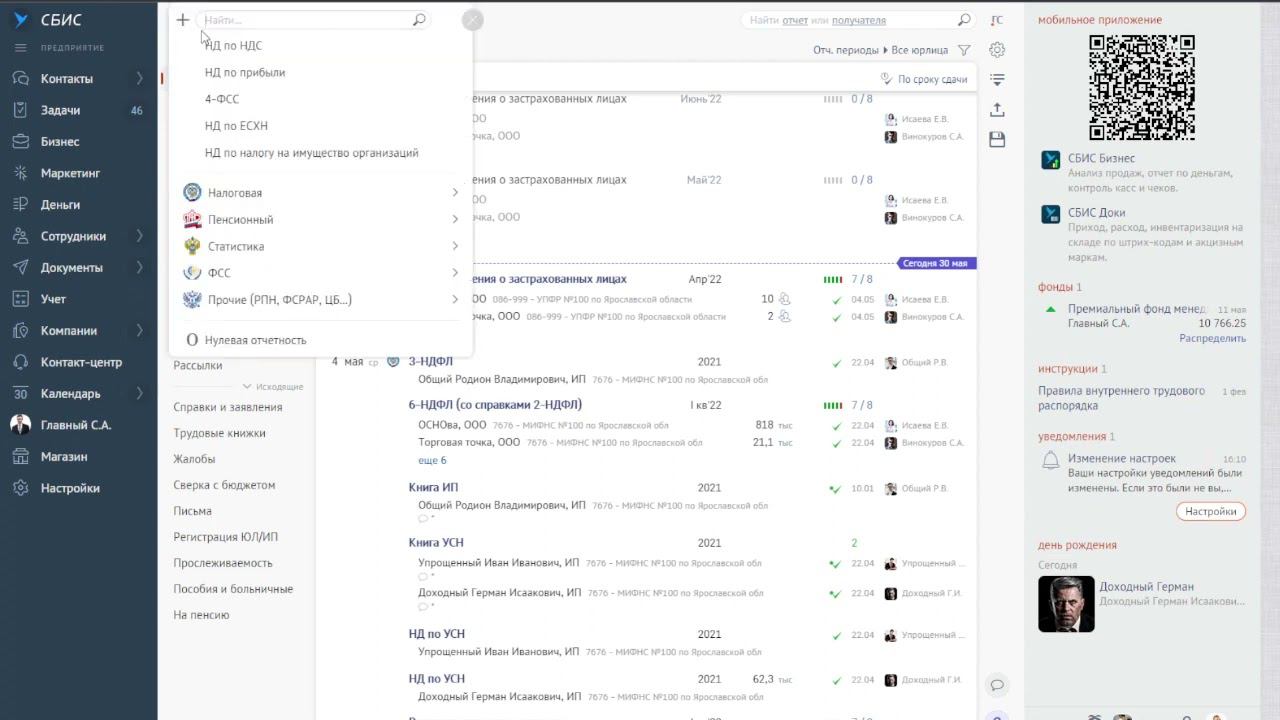The width and height of the screenshot is (1280, 720).
Task: Click the SBIS bird logo icon
Action: click(x=21, y=20)
